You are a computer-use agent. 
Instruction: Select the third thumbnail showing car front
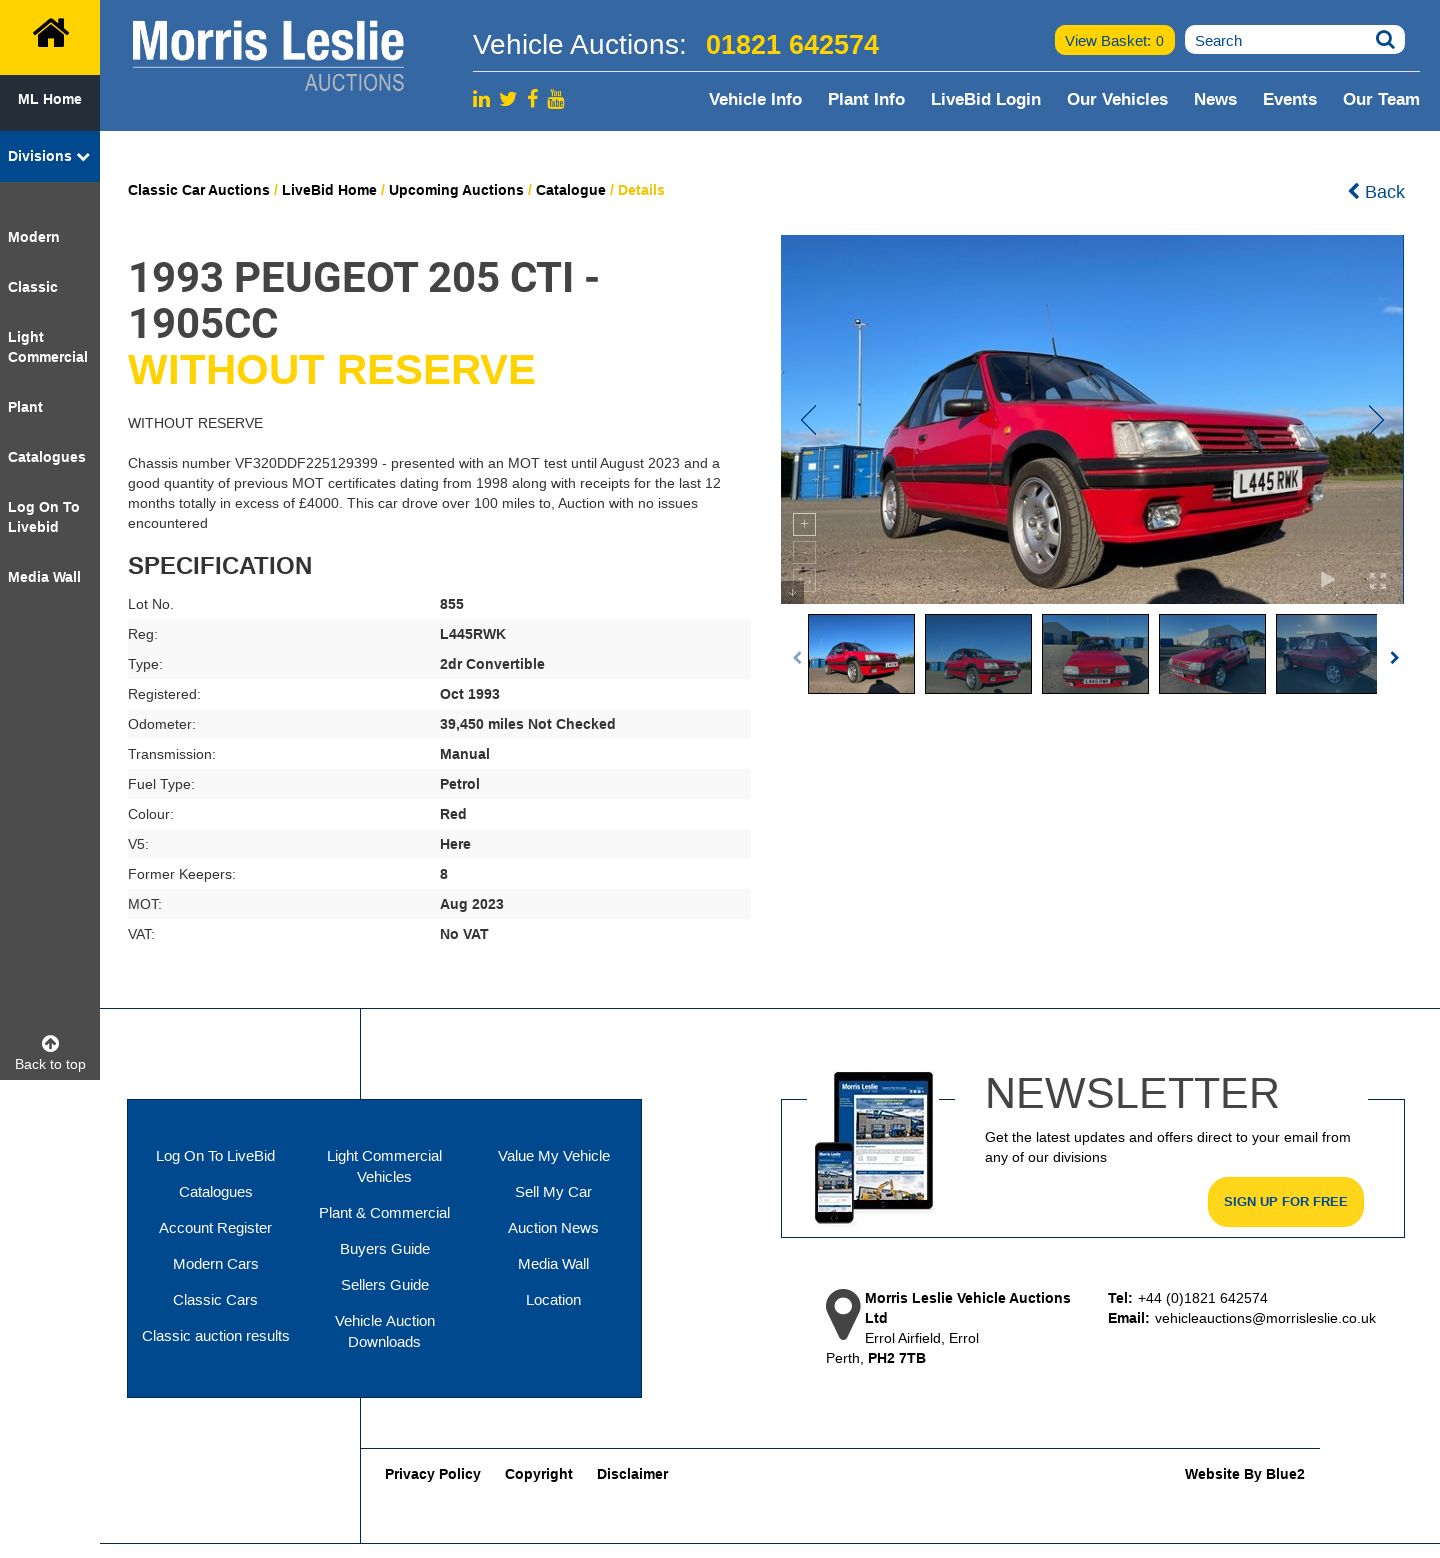[x=1095, y=654]
